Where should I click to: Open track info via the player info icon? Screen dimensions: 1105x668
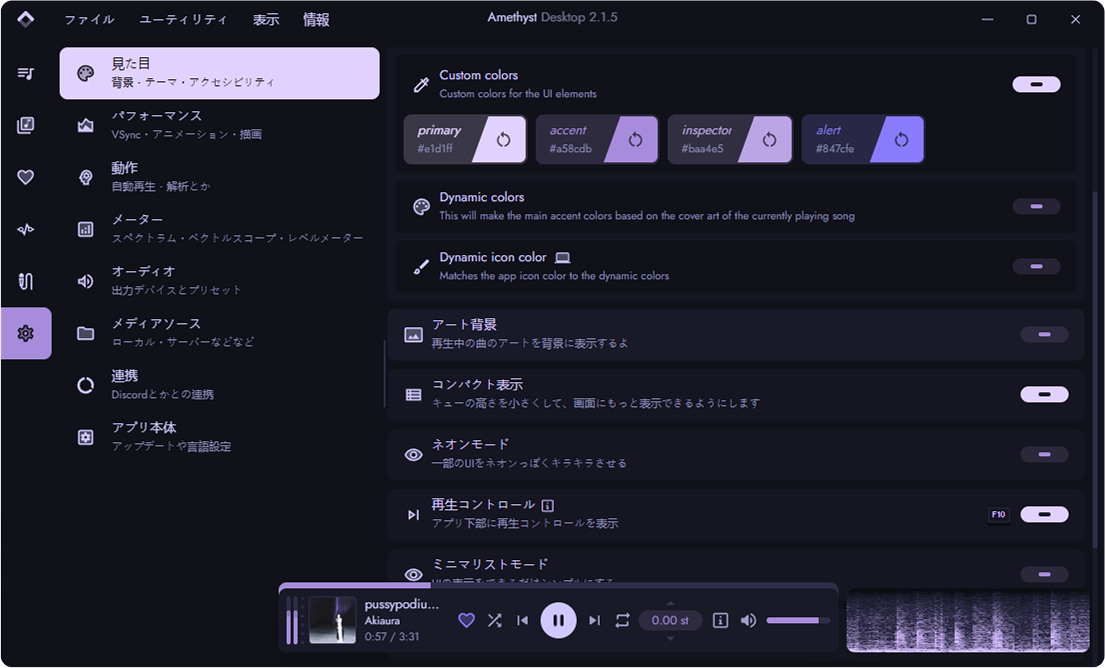tap(720, 620)
